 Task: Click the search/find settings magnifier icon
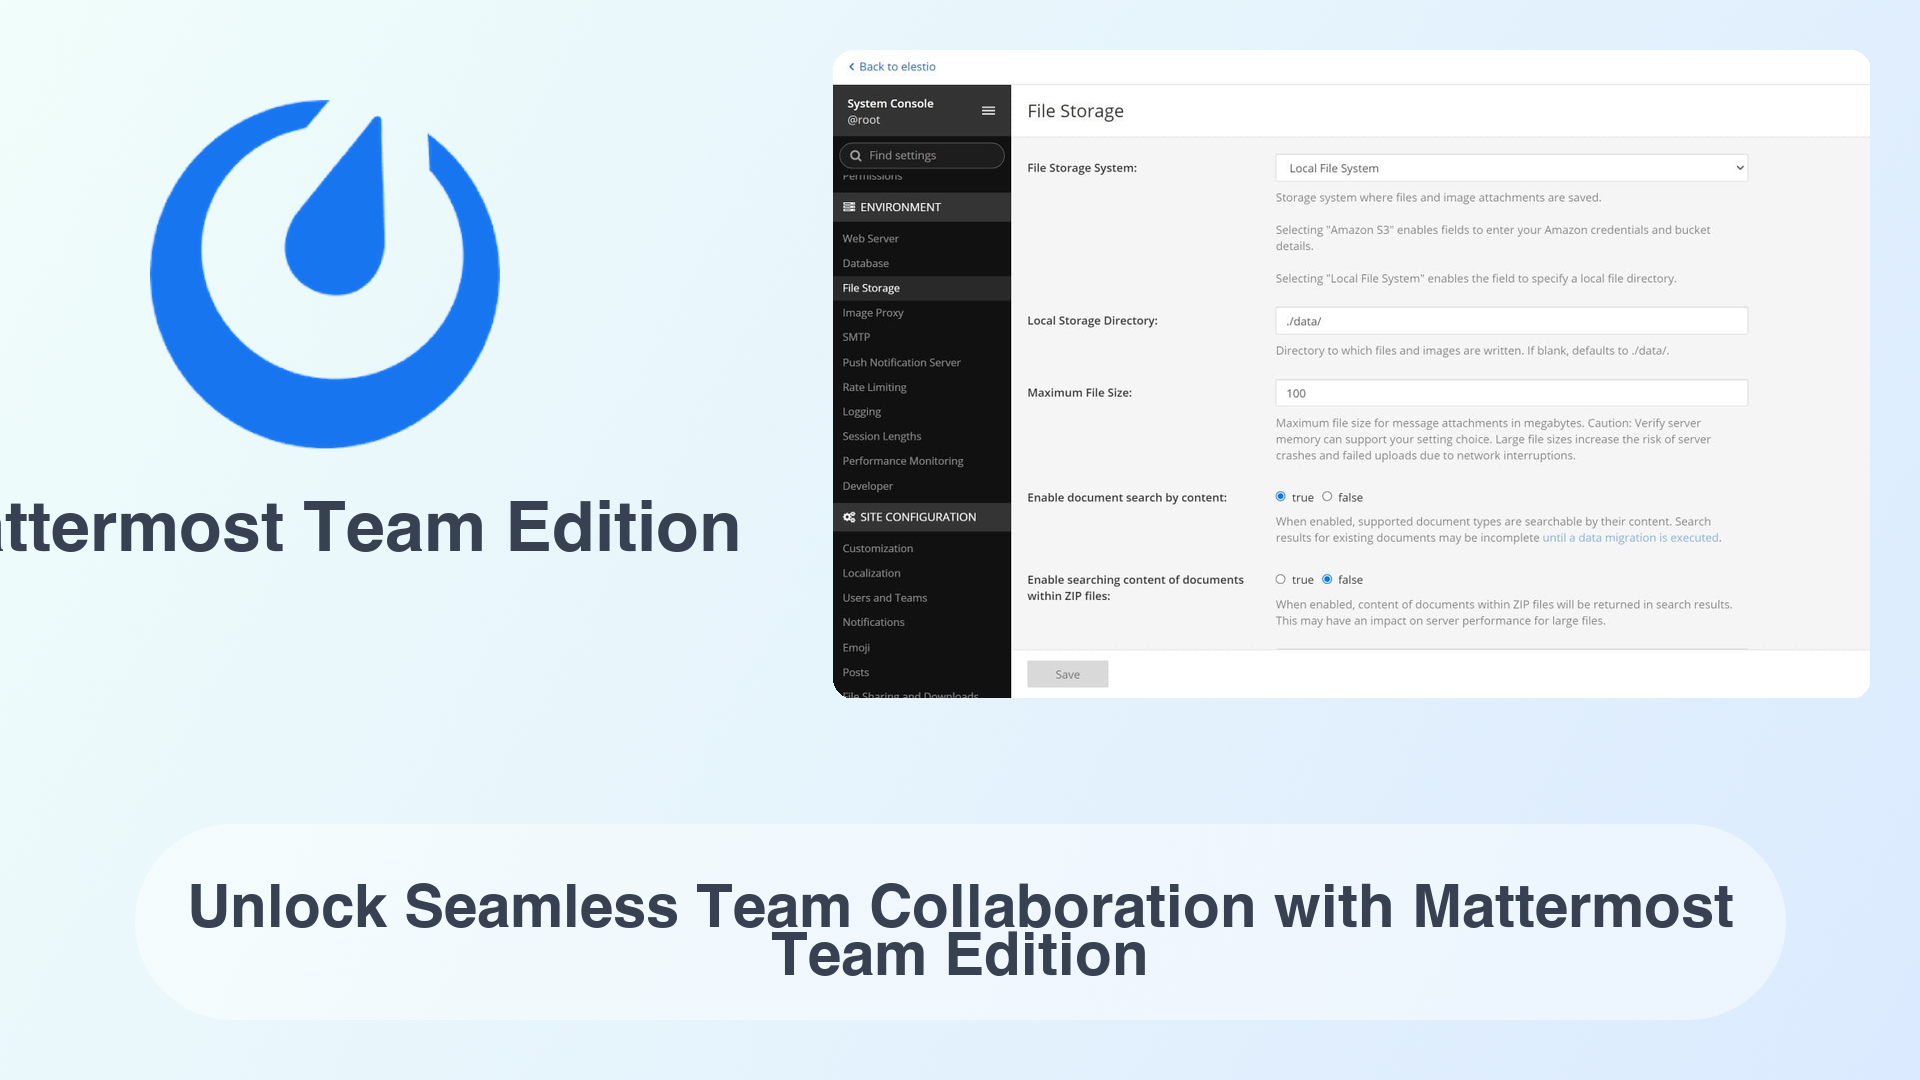point(856,156)
